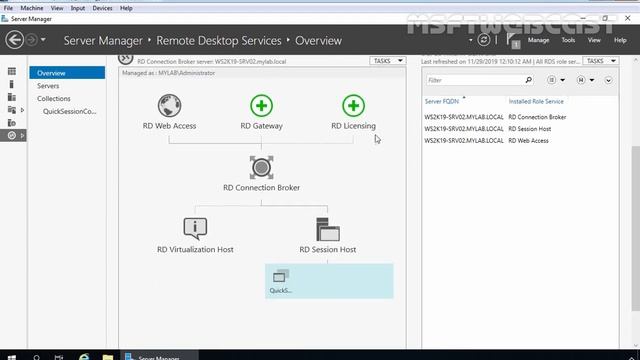Image resolution: width=640 pixels, height=360 pixels.
Task: Select Overview in the RDS navigation
Action: click(67, 73)
